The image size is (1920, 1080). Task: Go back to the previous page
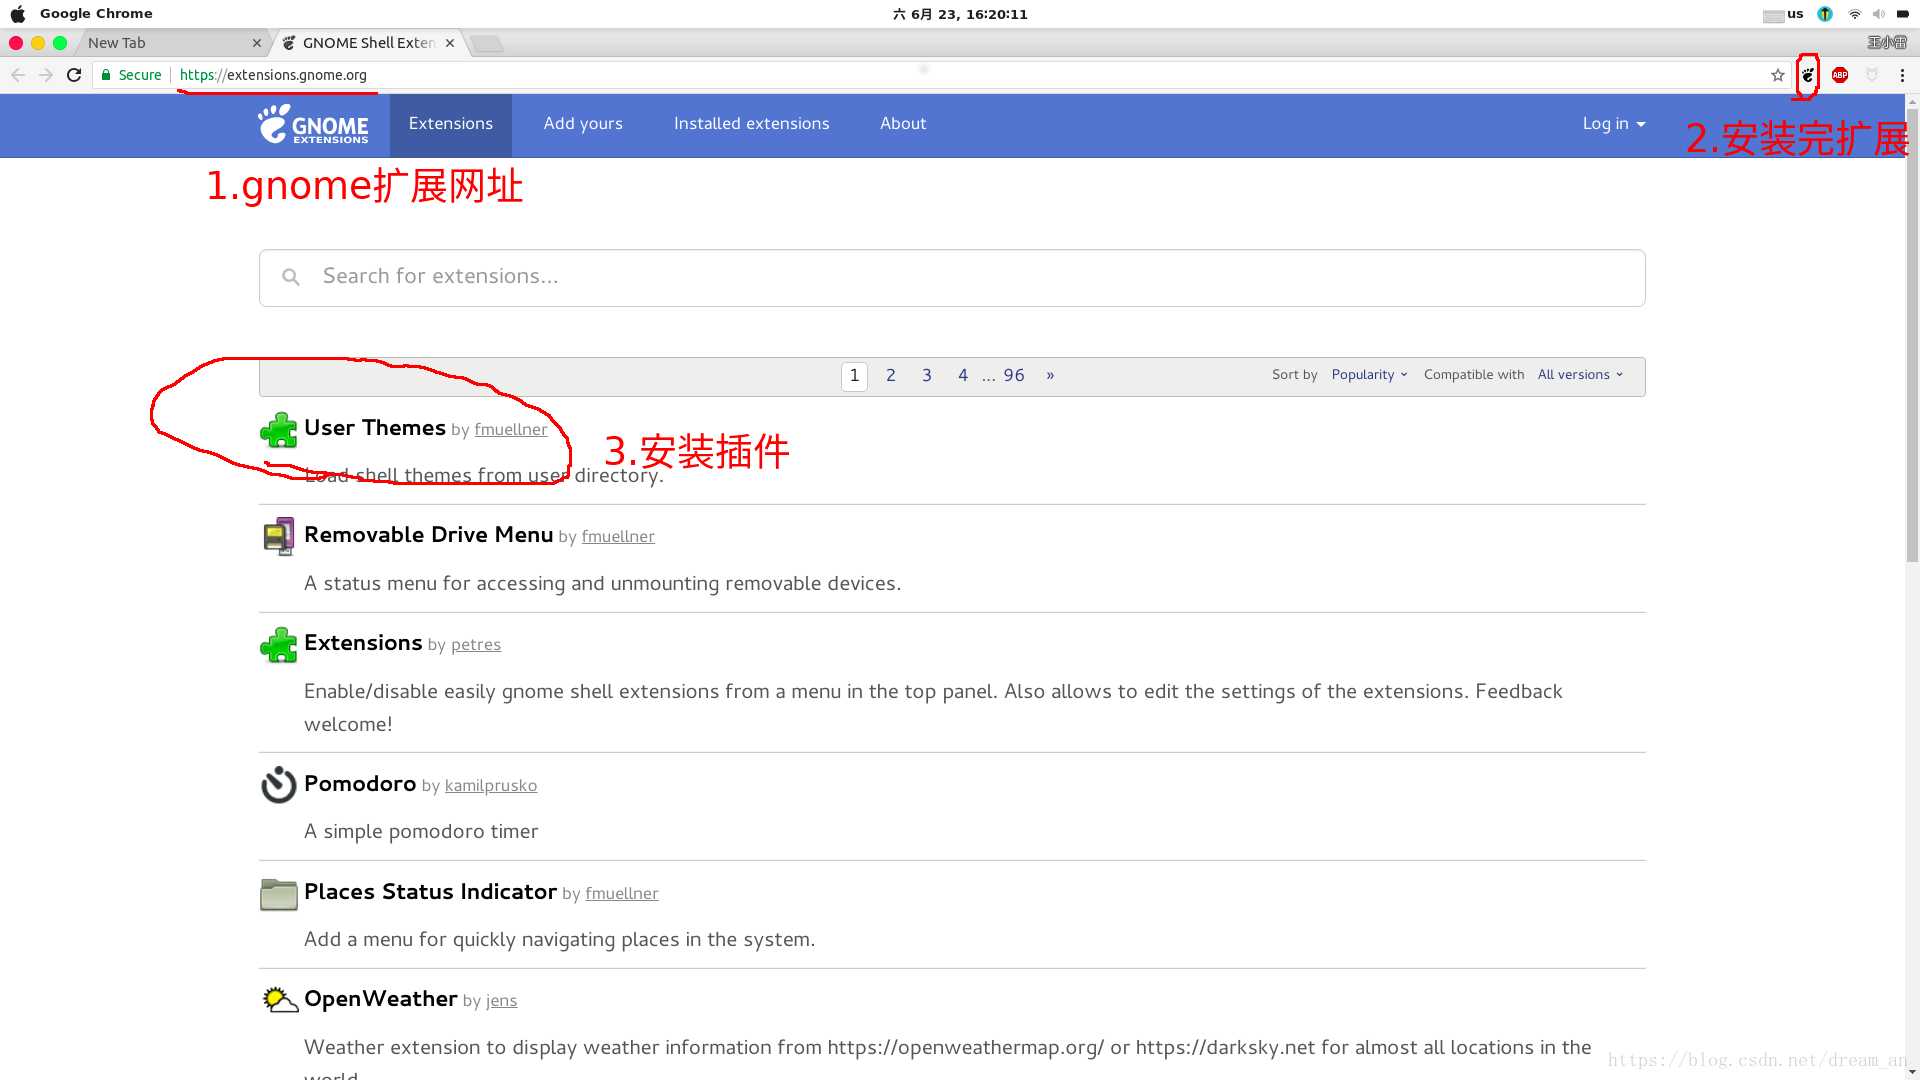pyautogui.click(x=18, y=75)
